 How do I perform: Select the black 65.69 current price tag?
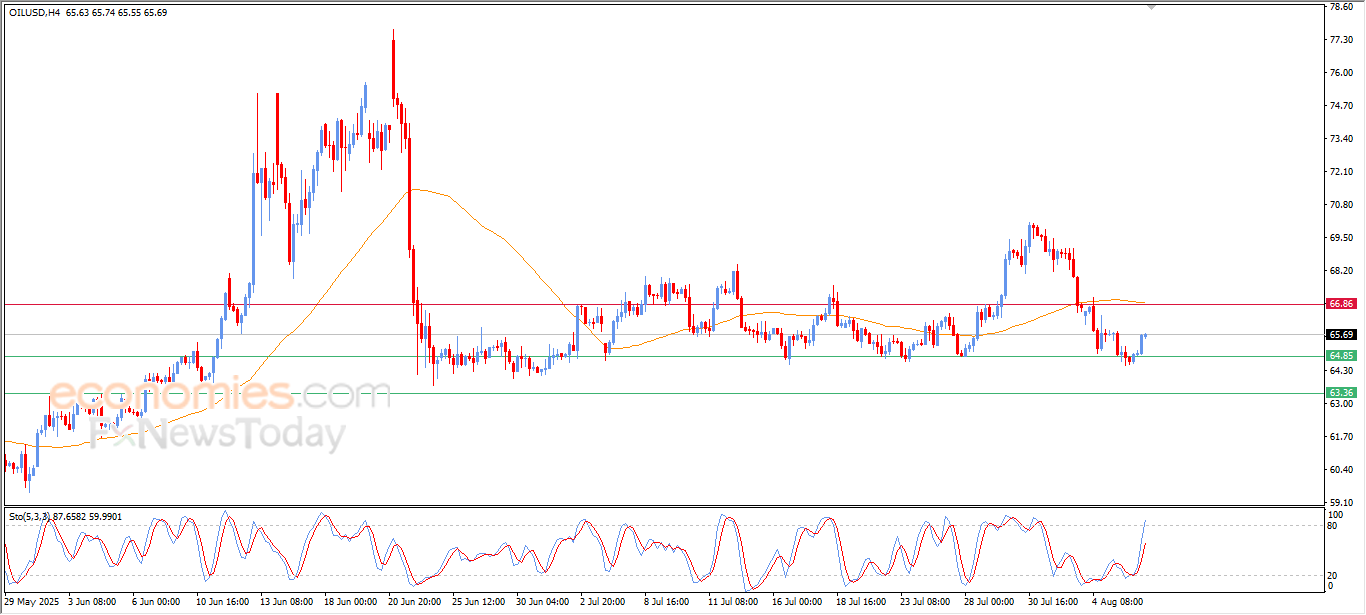tap(1341, 335)
